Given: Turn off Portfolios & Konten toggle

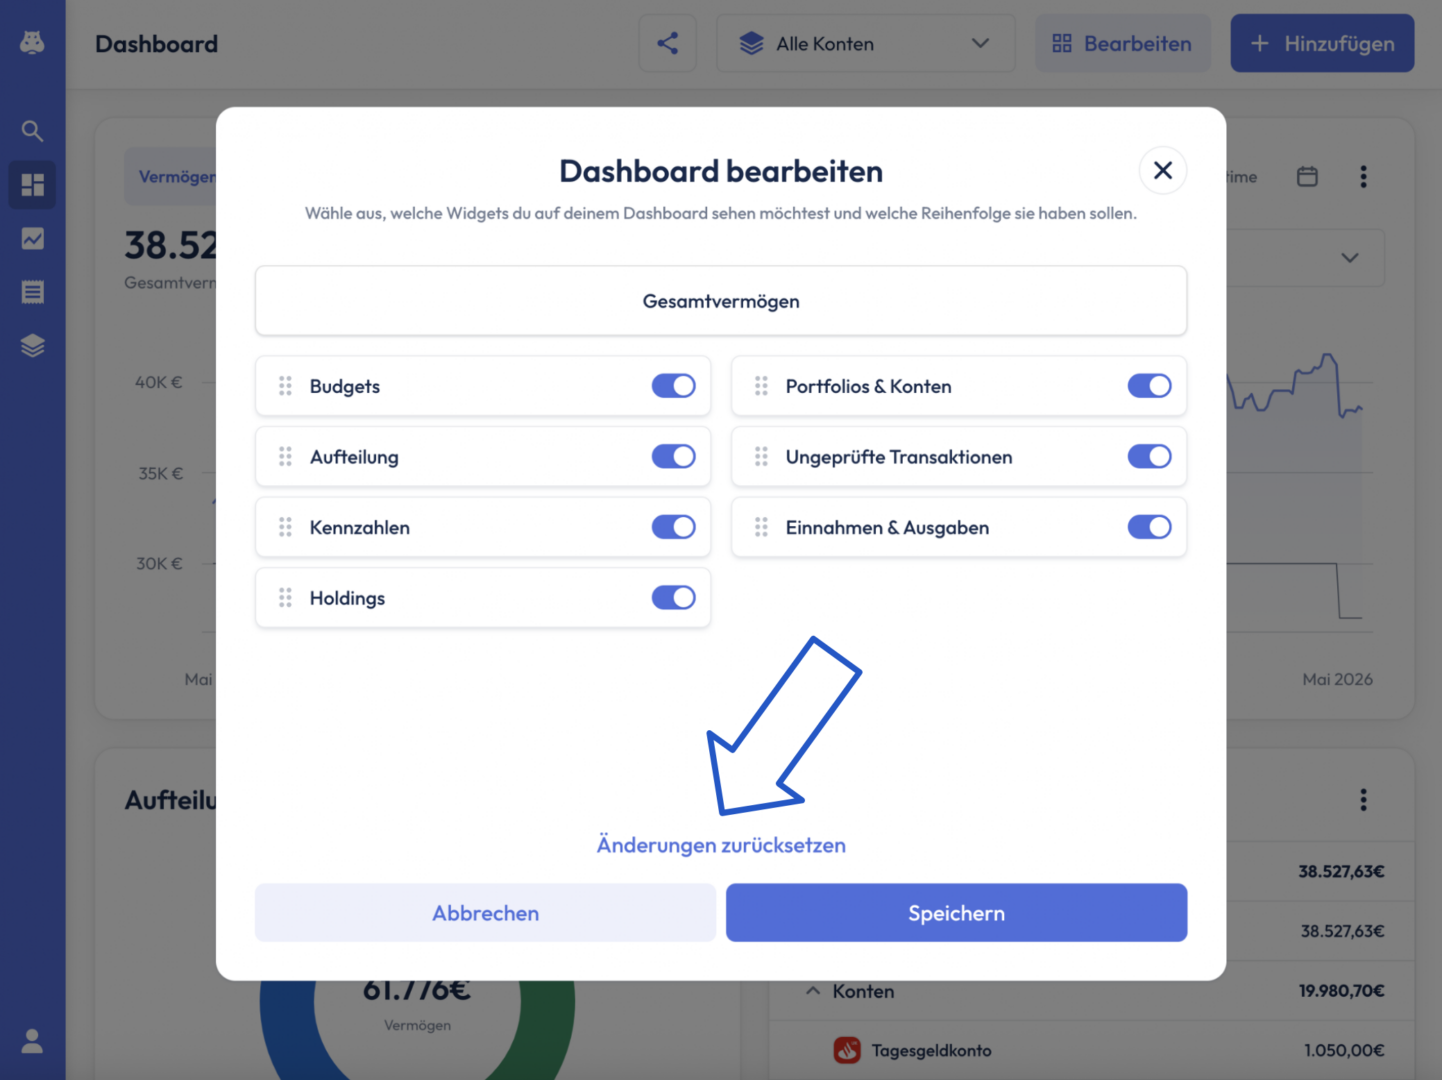Looking at the screenshot, I should point(1150,386).
